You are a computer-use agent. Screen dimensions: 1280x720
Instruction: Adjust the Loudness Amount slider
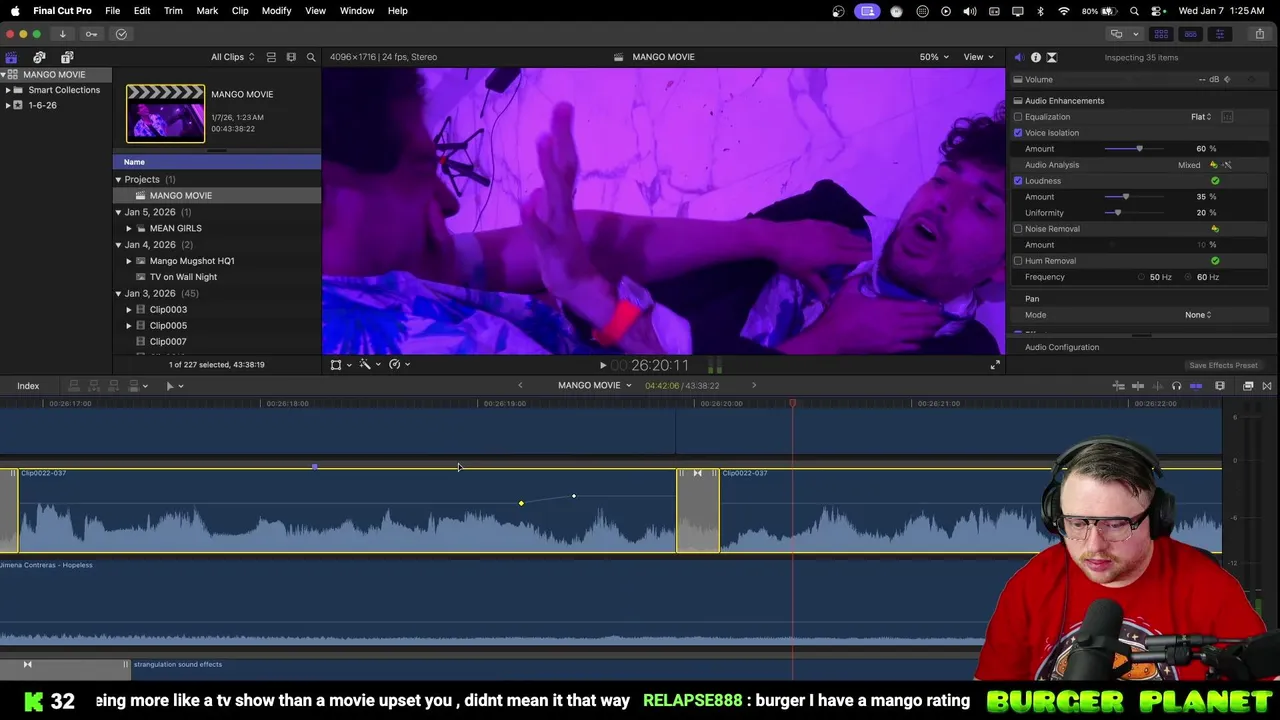click(1125, 197)
